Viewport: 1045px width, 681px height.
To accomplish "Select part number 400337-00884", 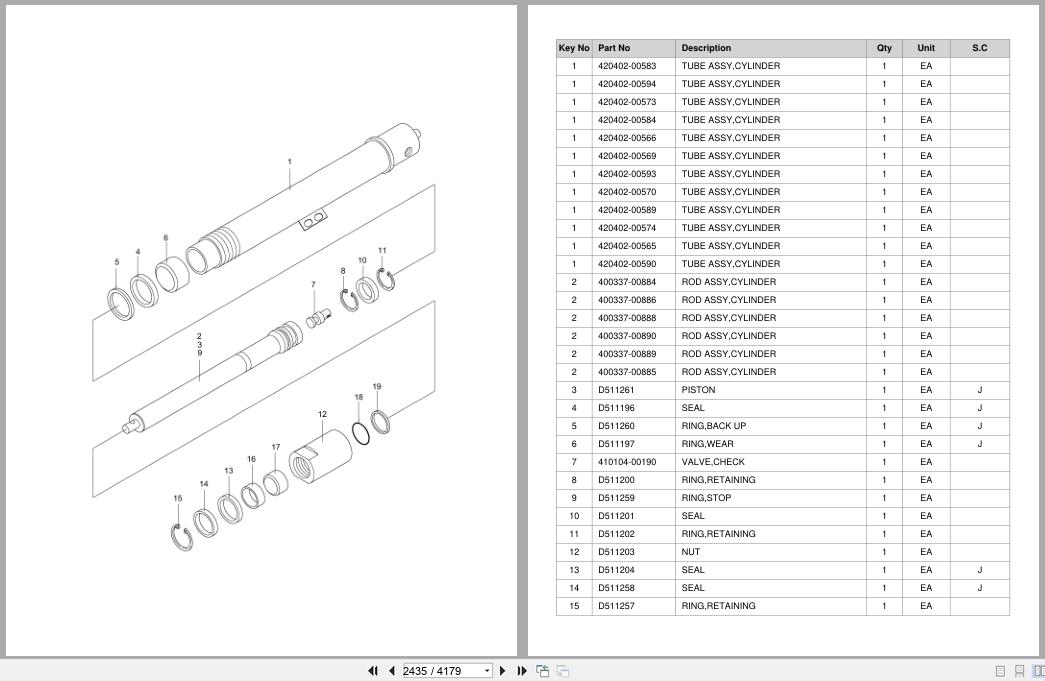I will point(626,282).
